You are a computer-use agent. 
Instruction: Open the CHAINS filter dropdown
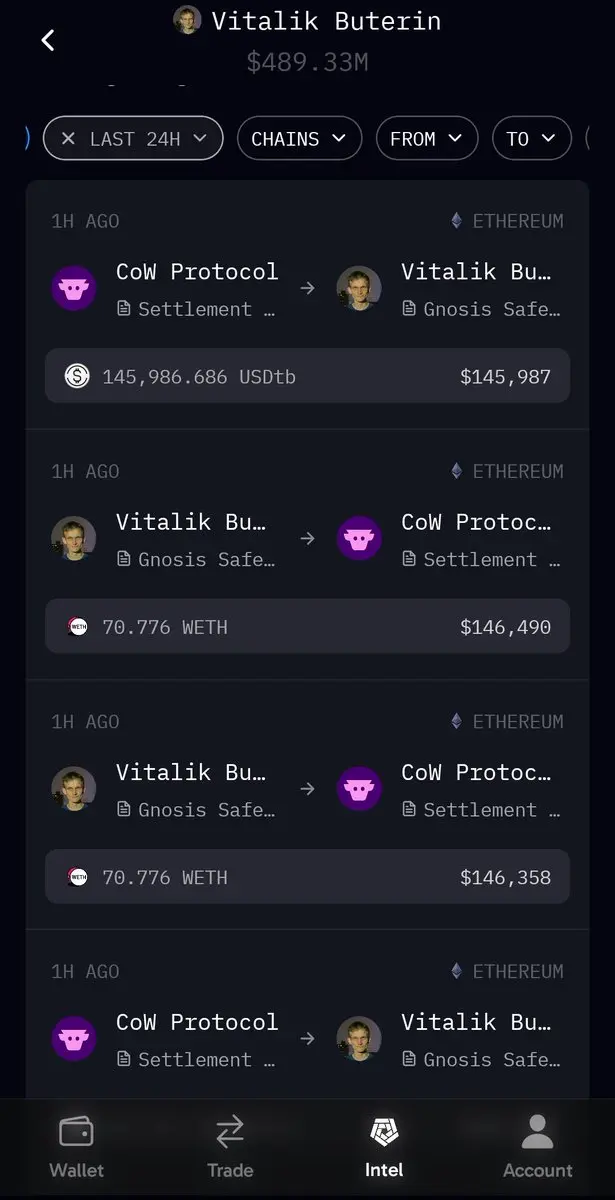(x=298, y=139)
